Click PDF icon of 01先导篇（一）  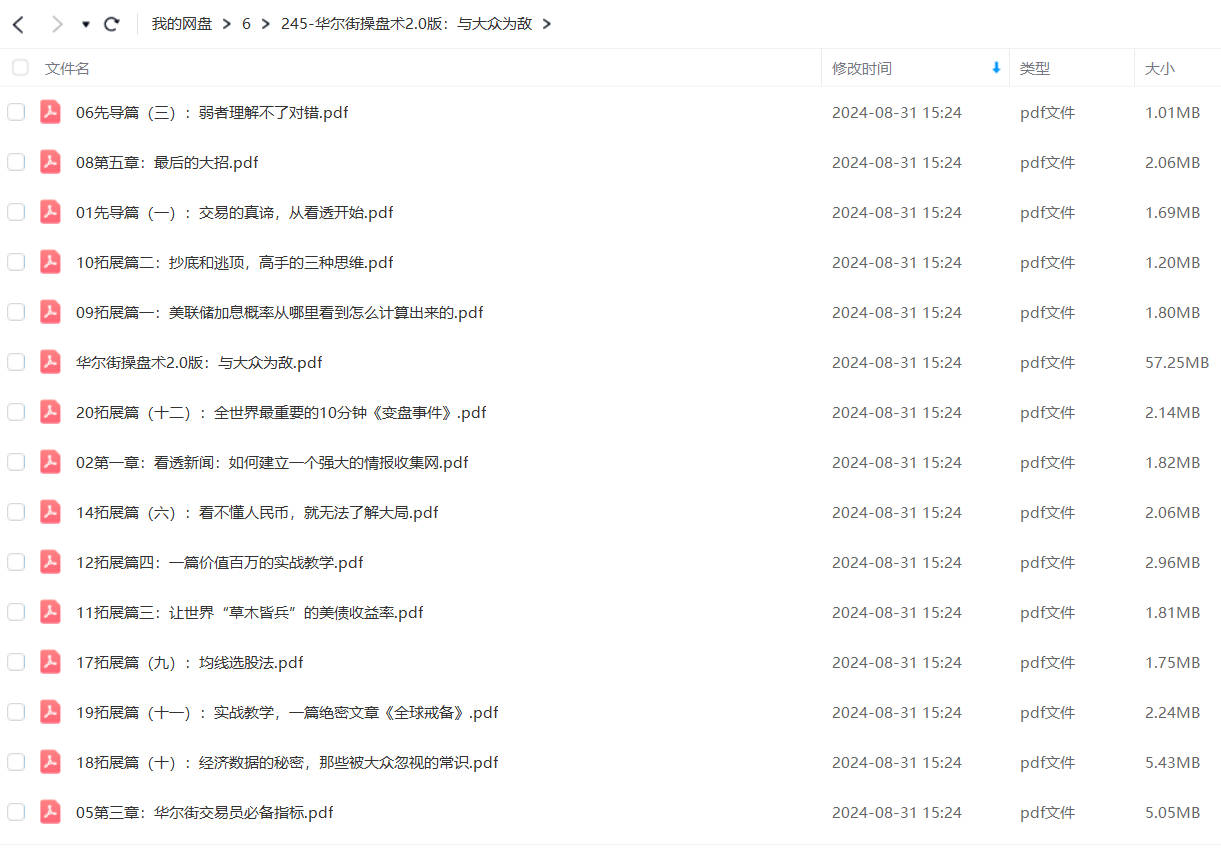50,212
